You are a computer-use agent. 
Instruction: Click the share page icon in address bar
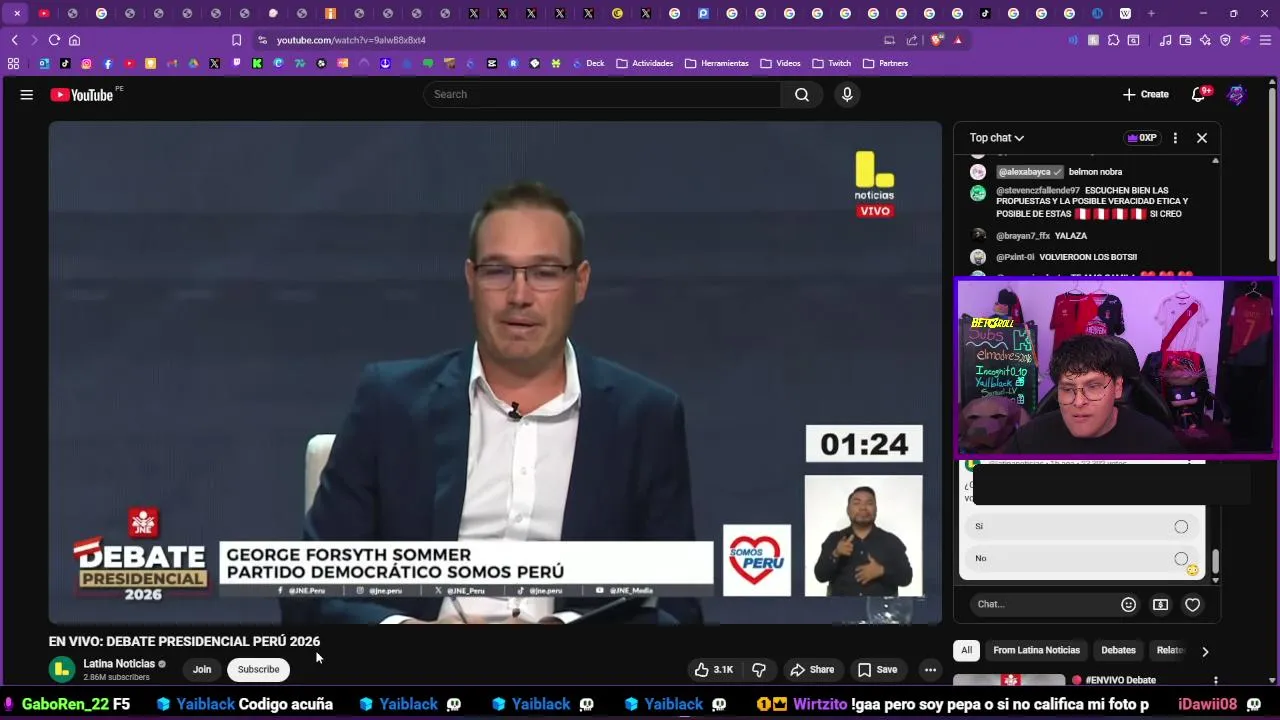coord(912,40)
